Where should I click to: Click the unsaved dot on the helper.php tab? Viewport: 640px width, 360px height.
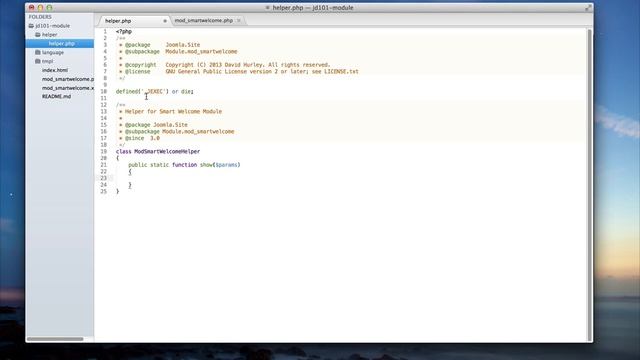tap(165, 21)
